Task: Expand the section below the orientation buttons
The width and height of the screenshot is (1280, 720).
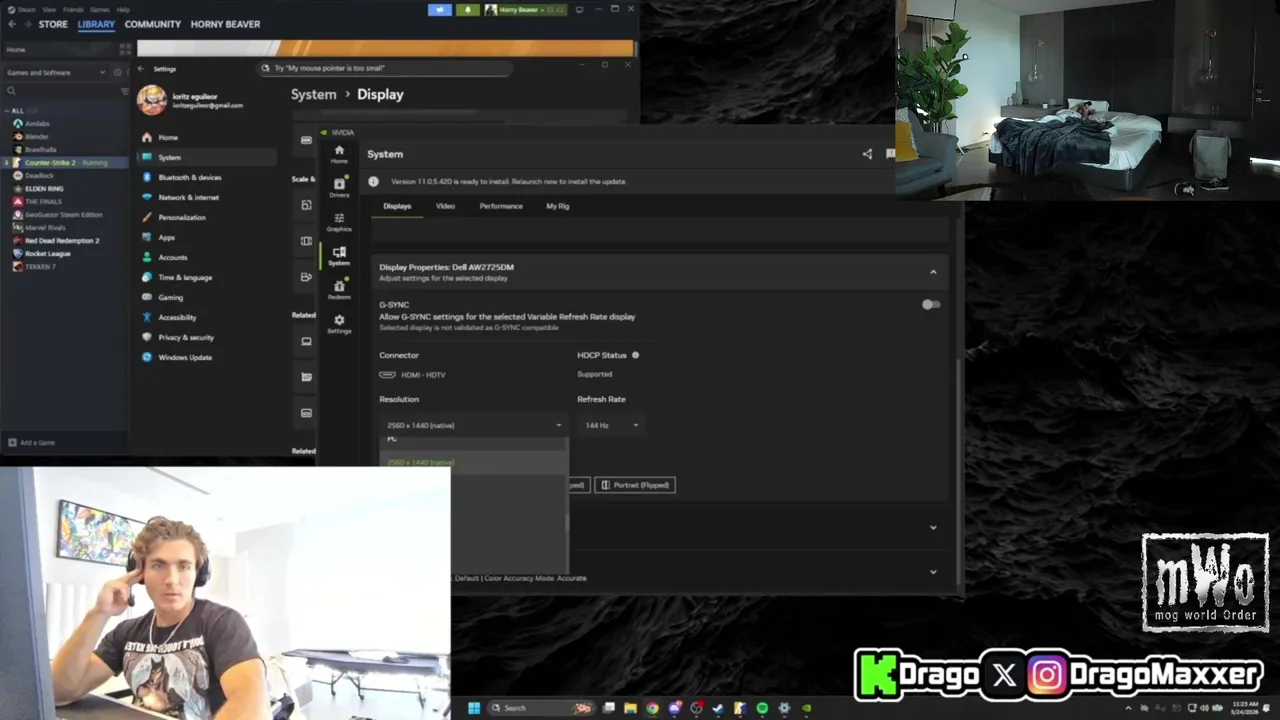Action: (933, 528)
